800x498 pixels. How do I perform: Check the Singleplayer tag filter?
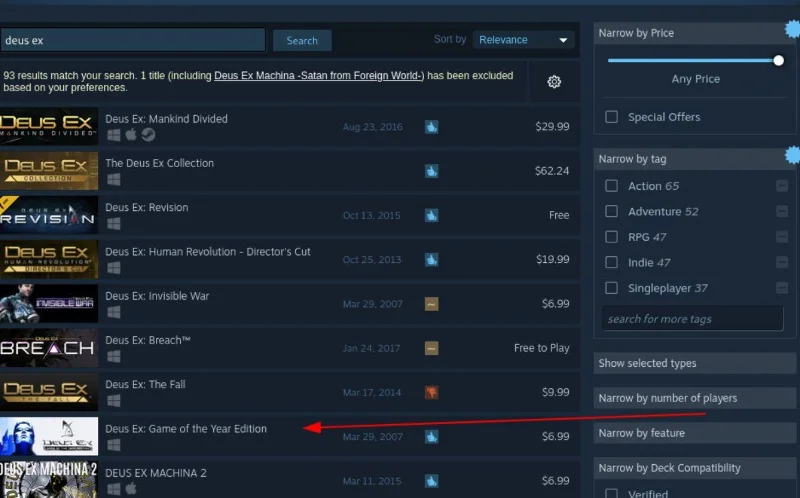[x=611, y=288]
